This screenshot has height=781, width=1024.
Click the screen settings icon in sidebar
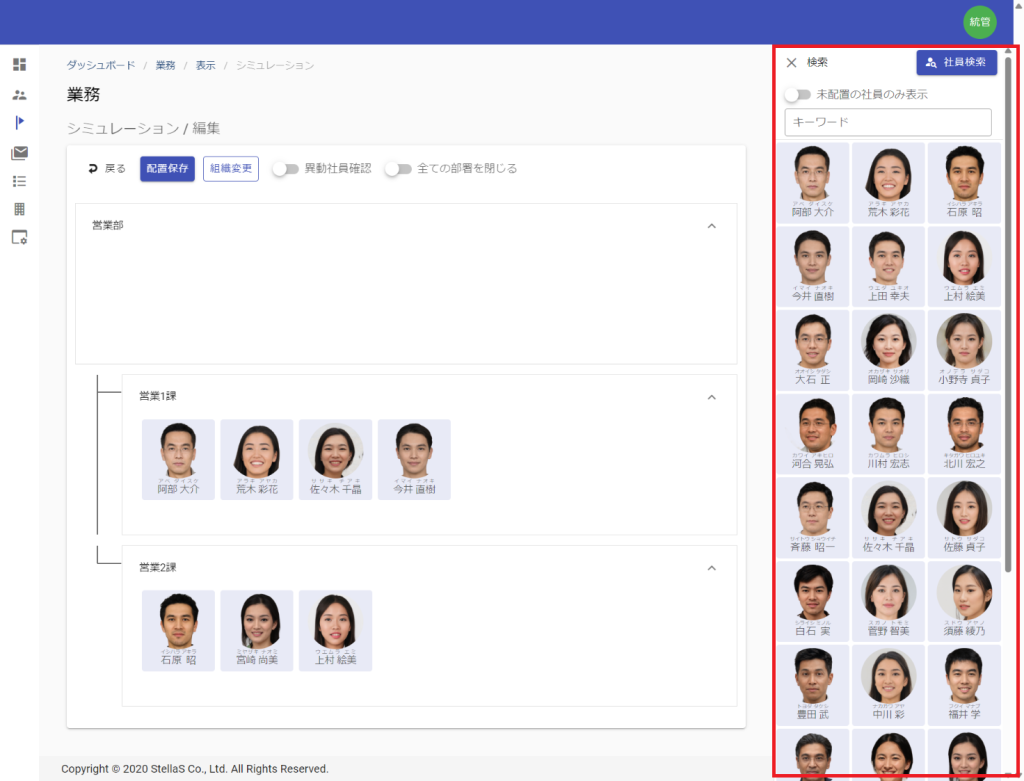coord(19,238)
